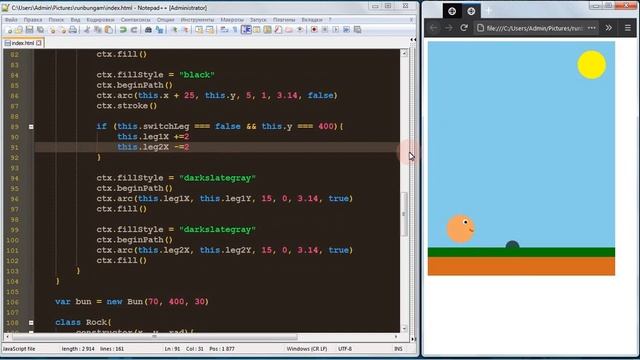This screenshot has width=640, height=360.
Task: Toggle INS insert mode in status bar
Action: pos(398,349)
